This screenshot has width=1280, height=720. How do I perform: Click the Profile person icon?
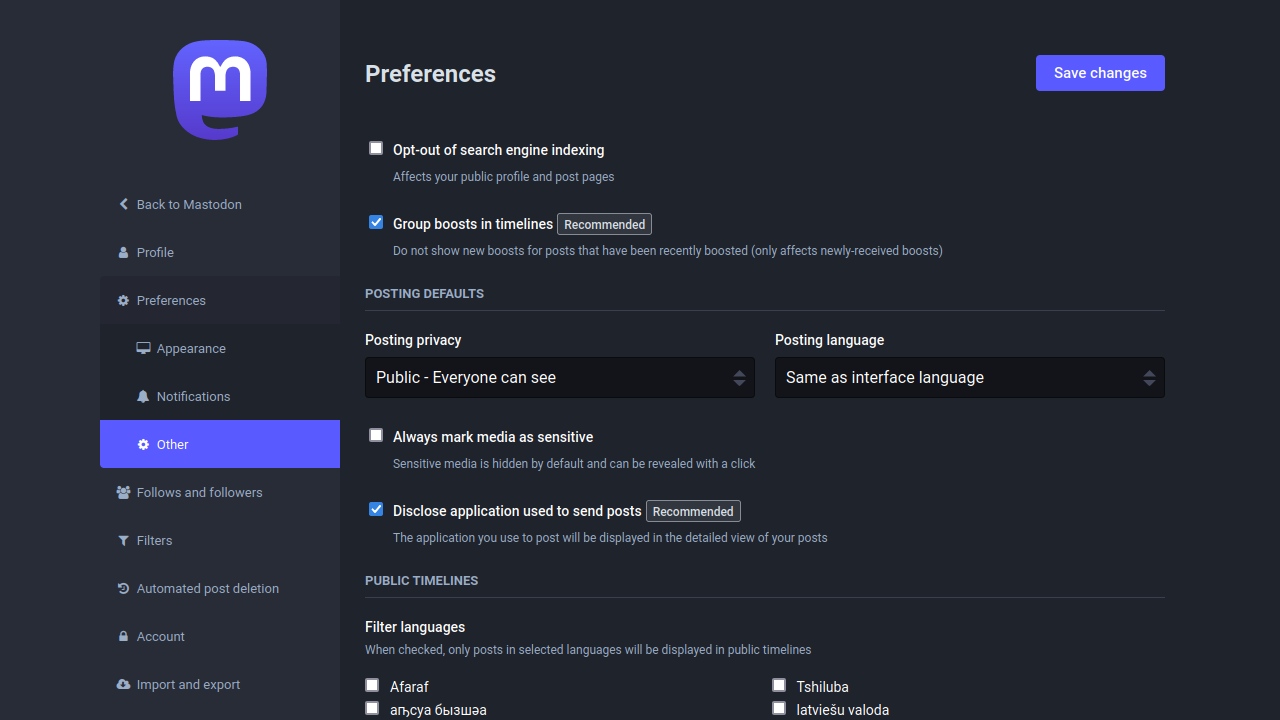(x=122, y=252)
